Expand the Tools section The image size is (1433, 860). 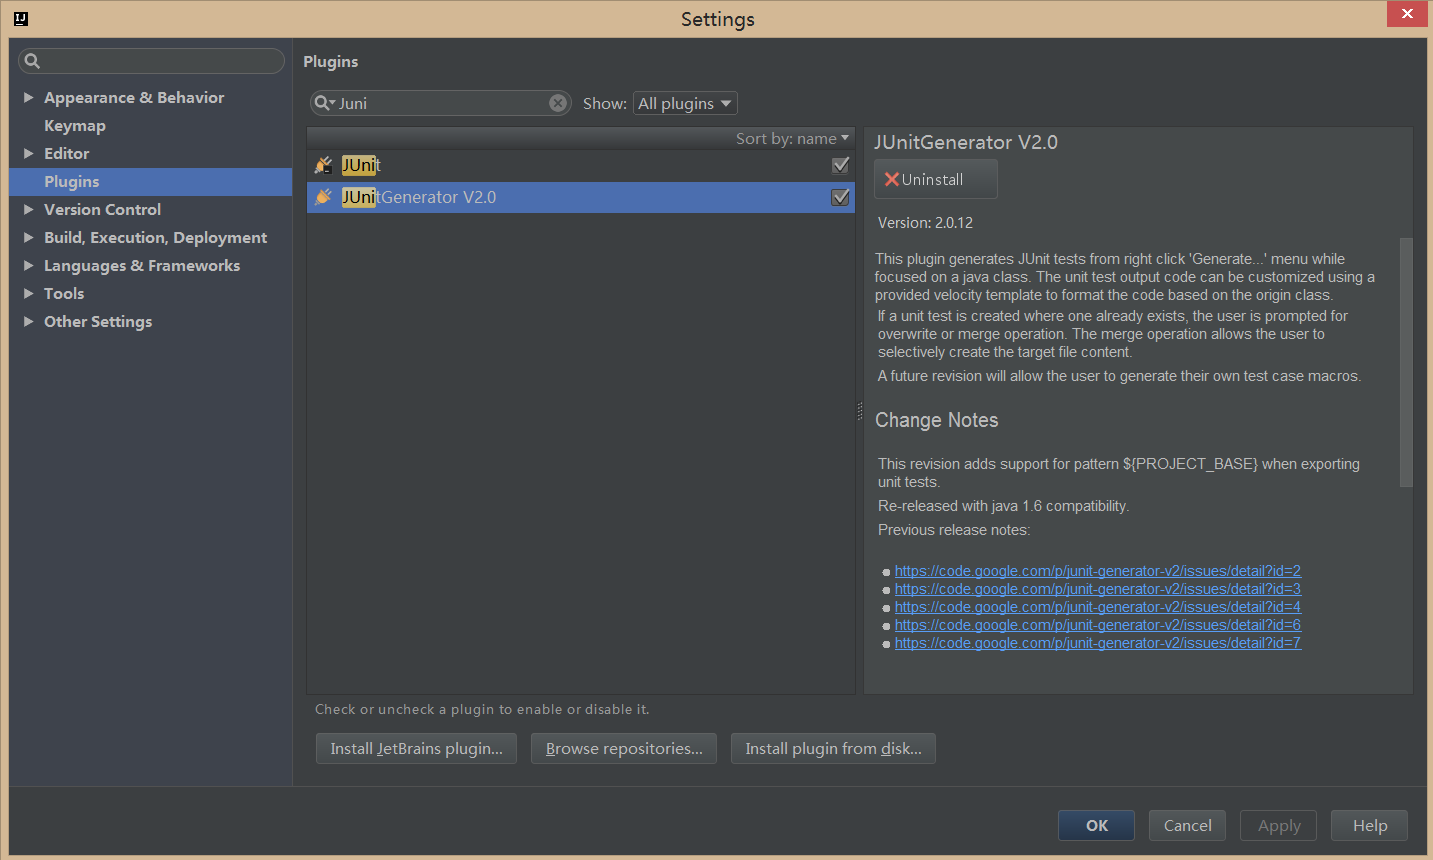click(29, 293)
